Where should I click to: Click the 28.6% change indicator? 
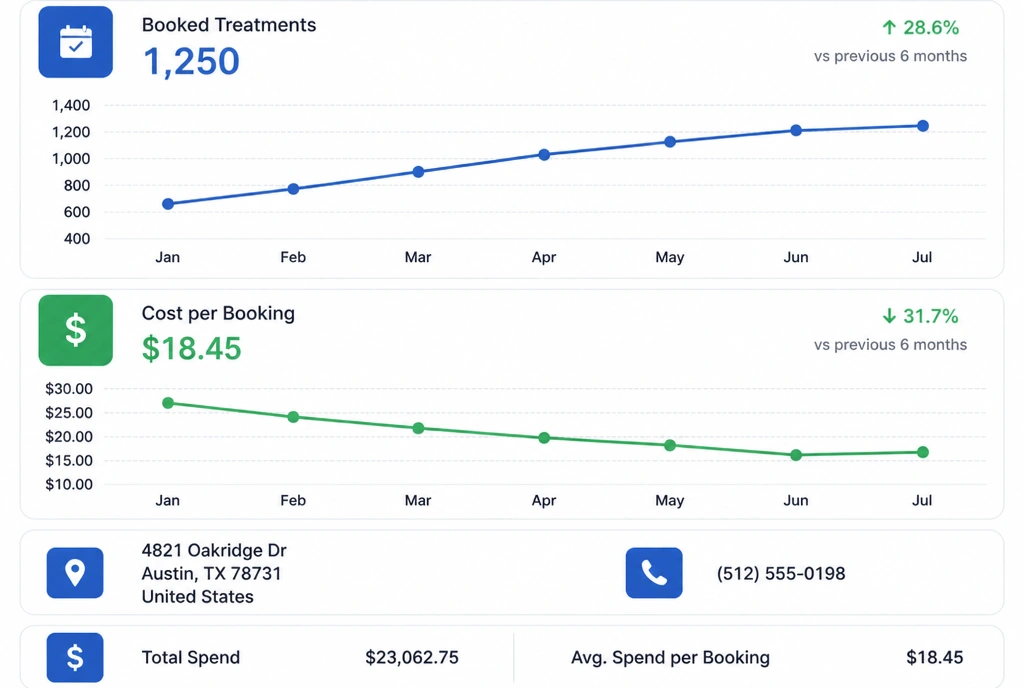click(x=931, y=27)
